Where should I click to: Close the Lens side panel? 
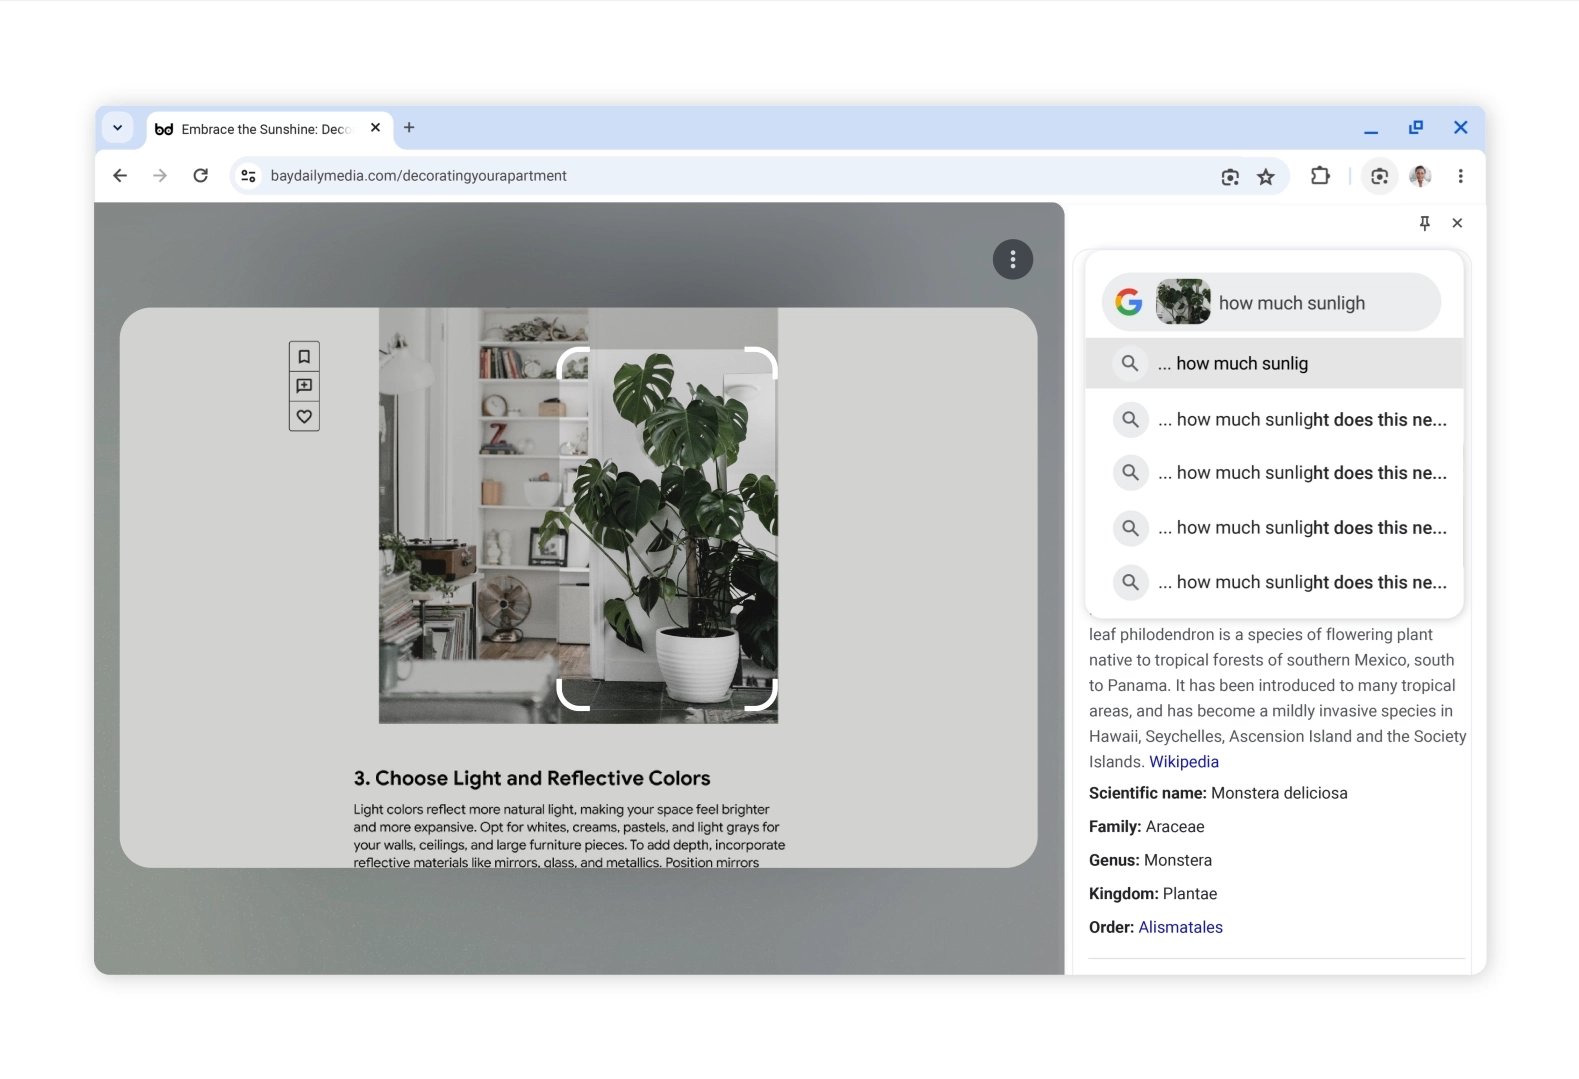tap(1457, 223)
